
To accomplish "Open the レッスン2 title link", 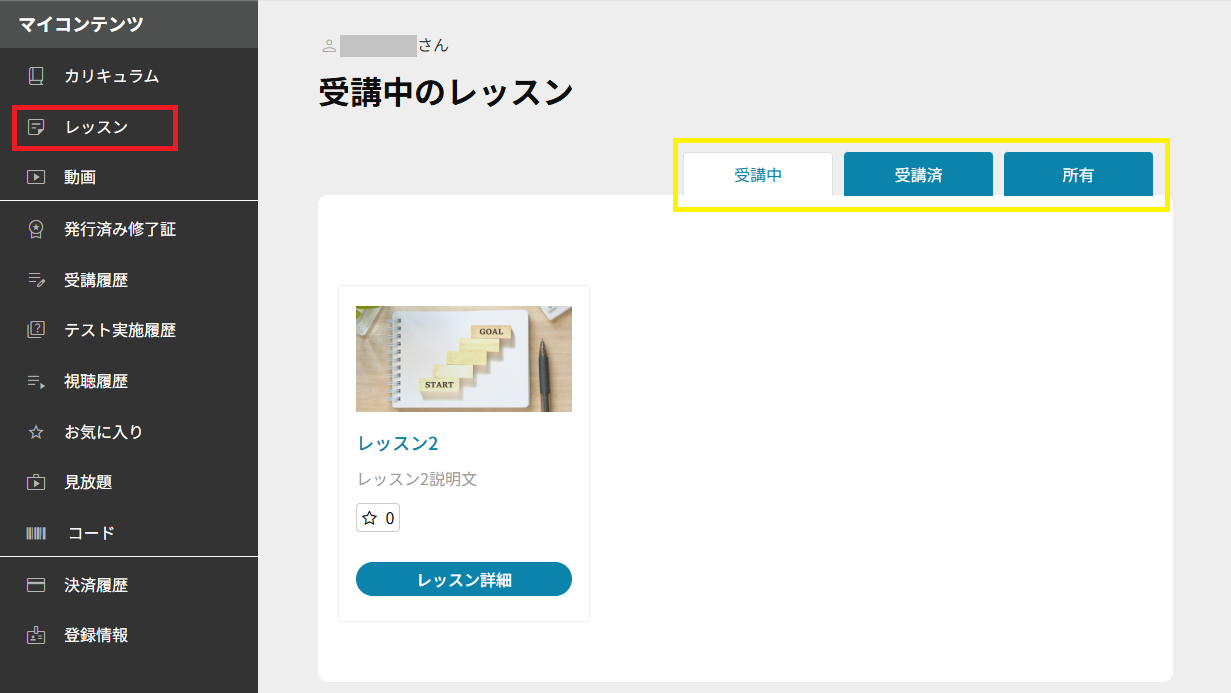I will tap(398, 443).
